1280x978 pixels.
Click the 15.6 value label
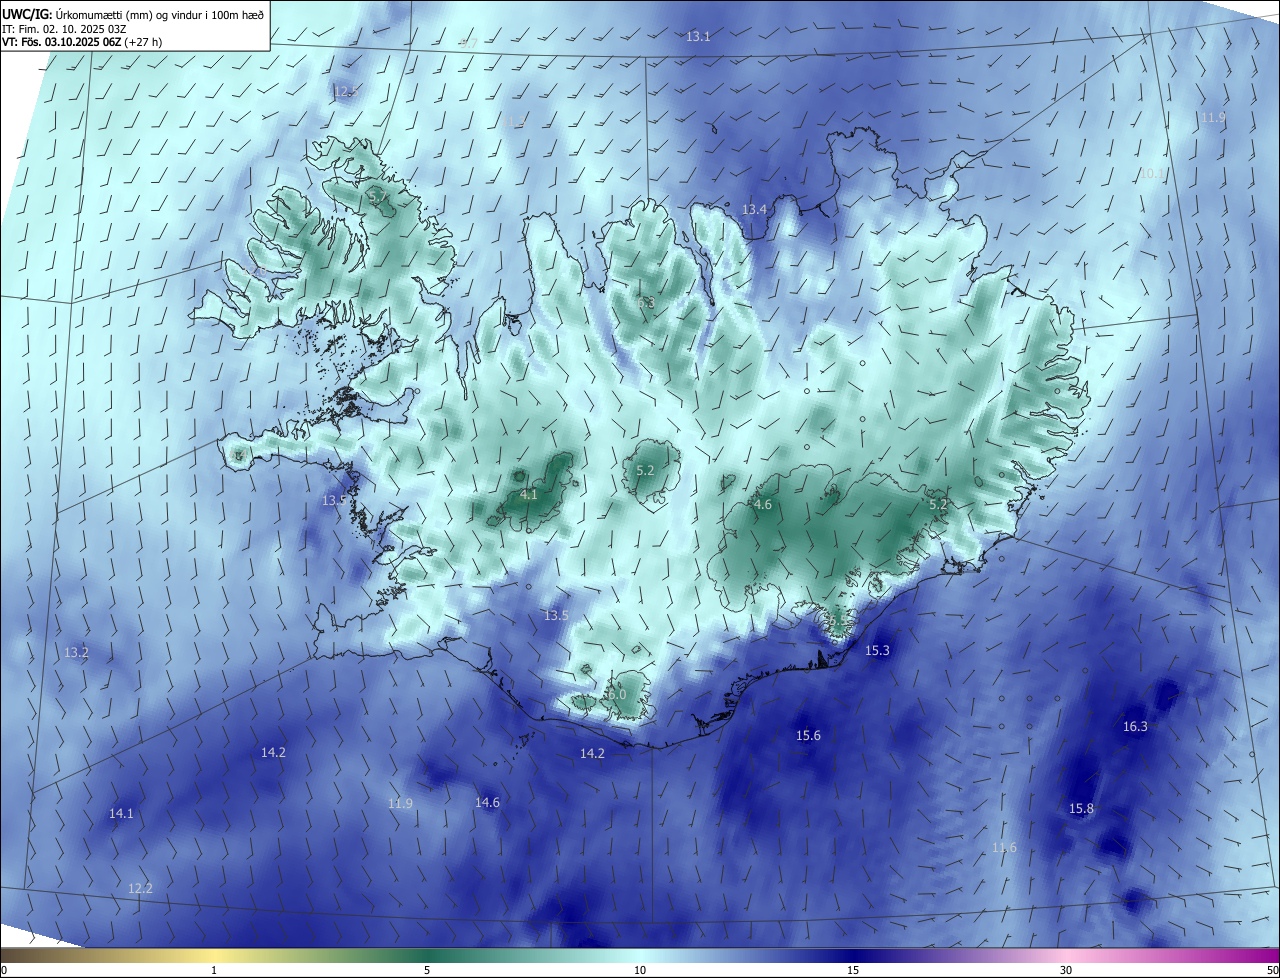[808, 735]
